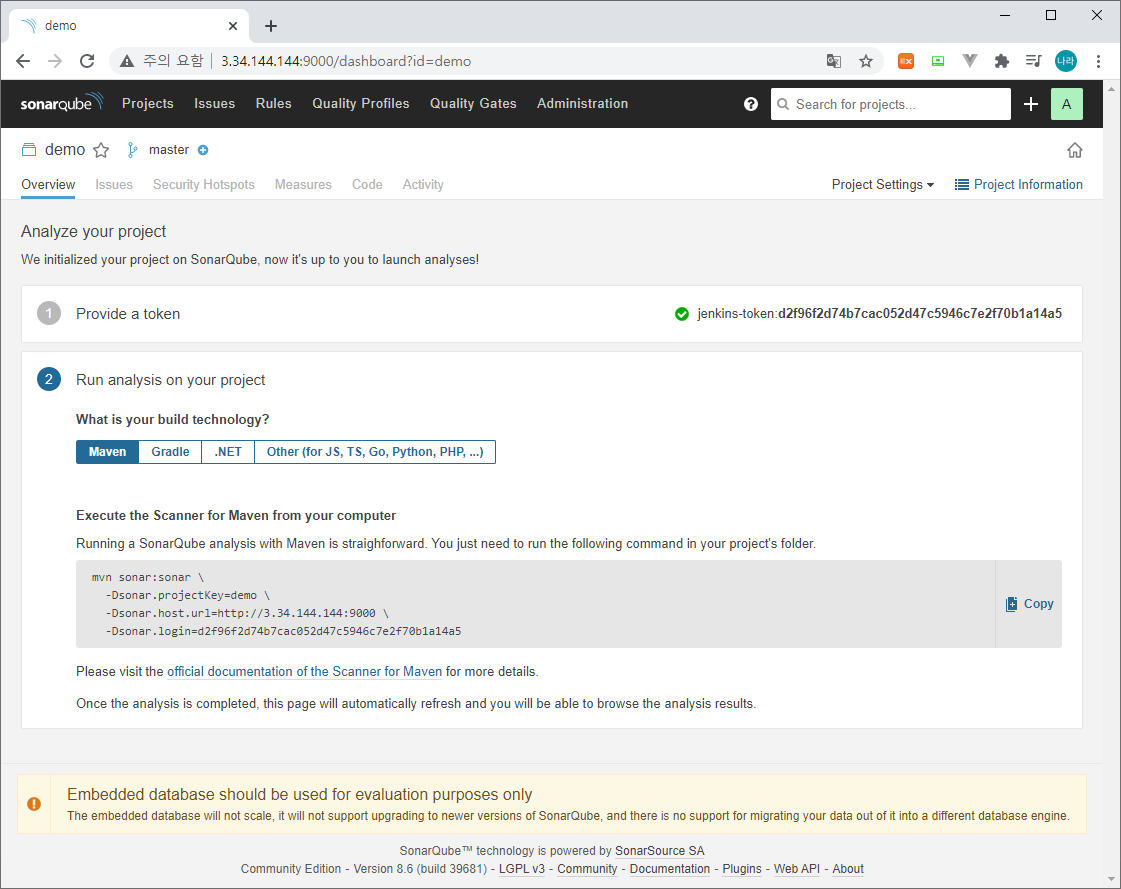Reload the page with refresh icon
This screenshot has height=889, width=1121.
(x=87, y=61)
